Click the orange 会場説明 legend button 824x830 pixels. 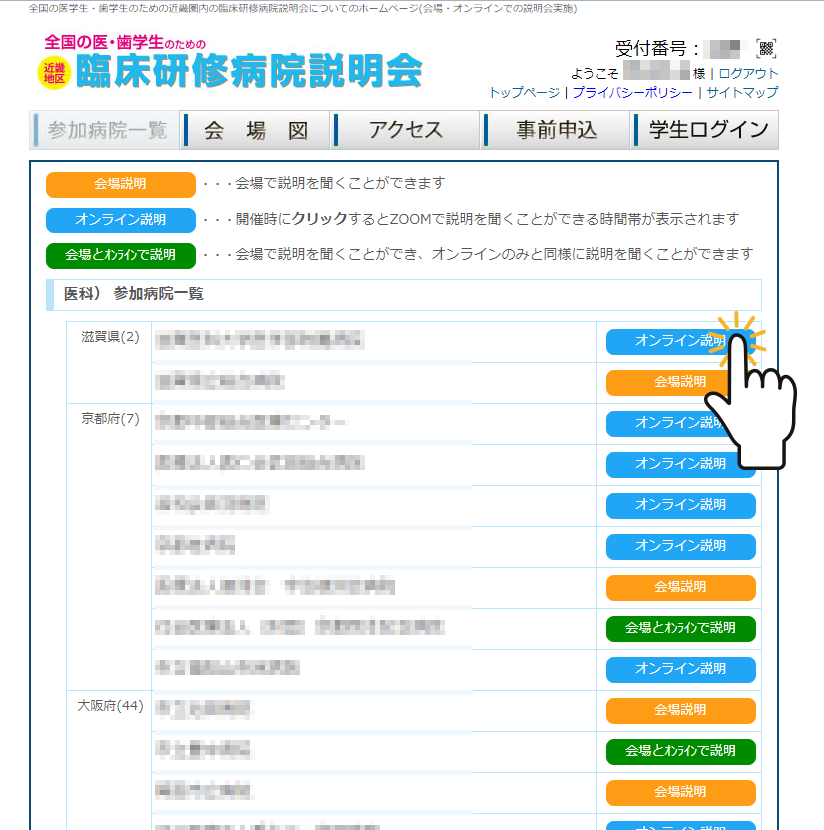(x=120, y=184)
